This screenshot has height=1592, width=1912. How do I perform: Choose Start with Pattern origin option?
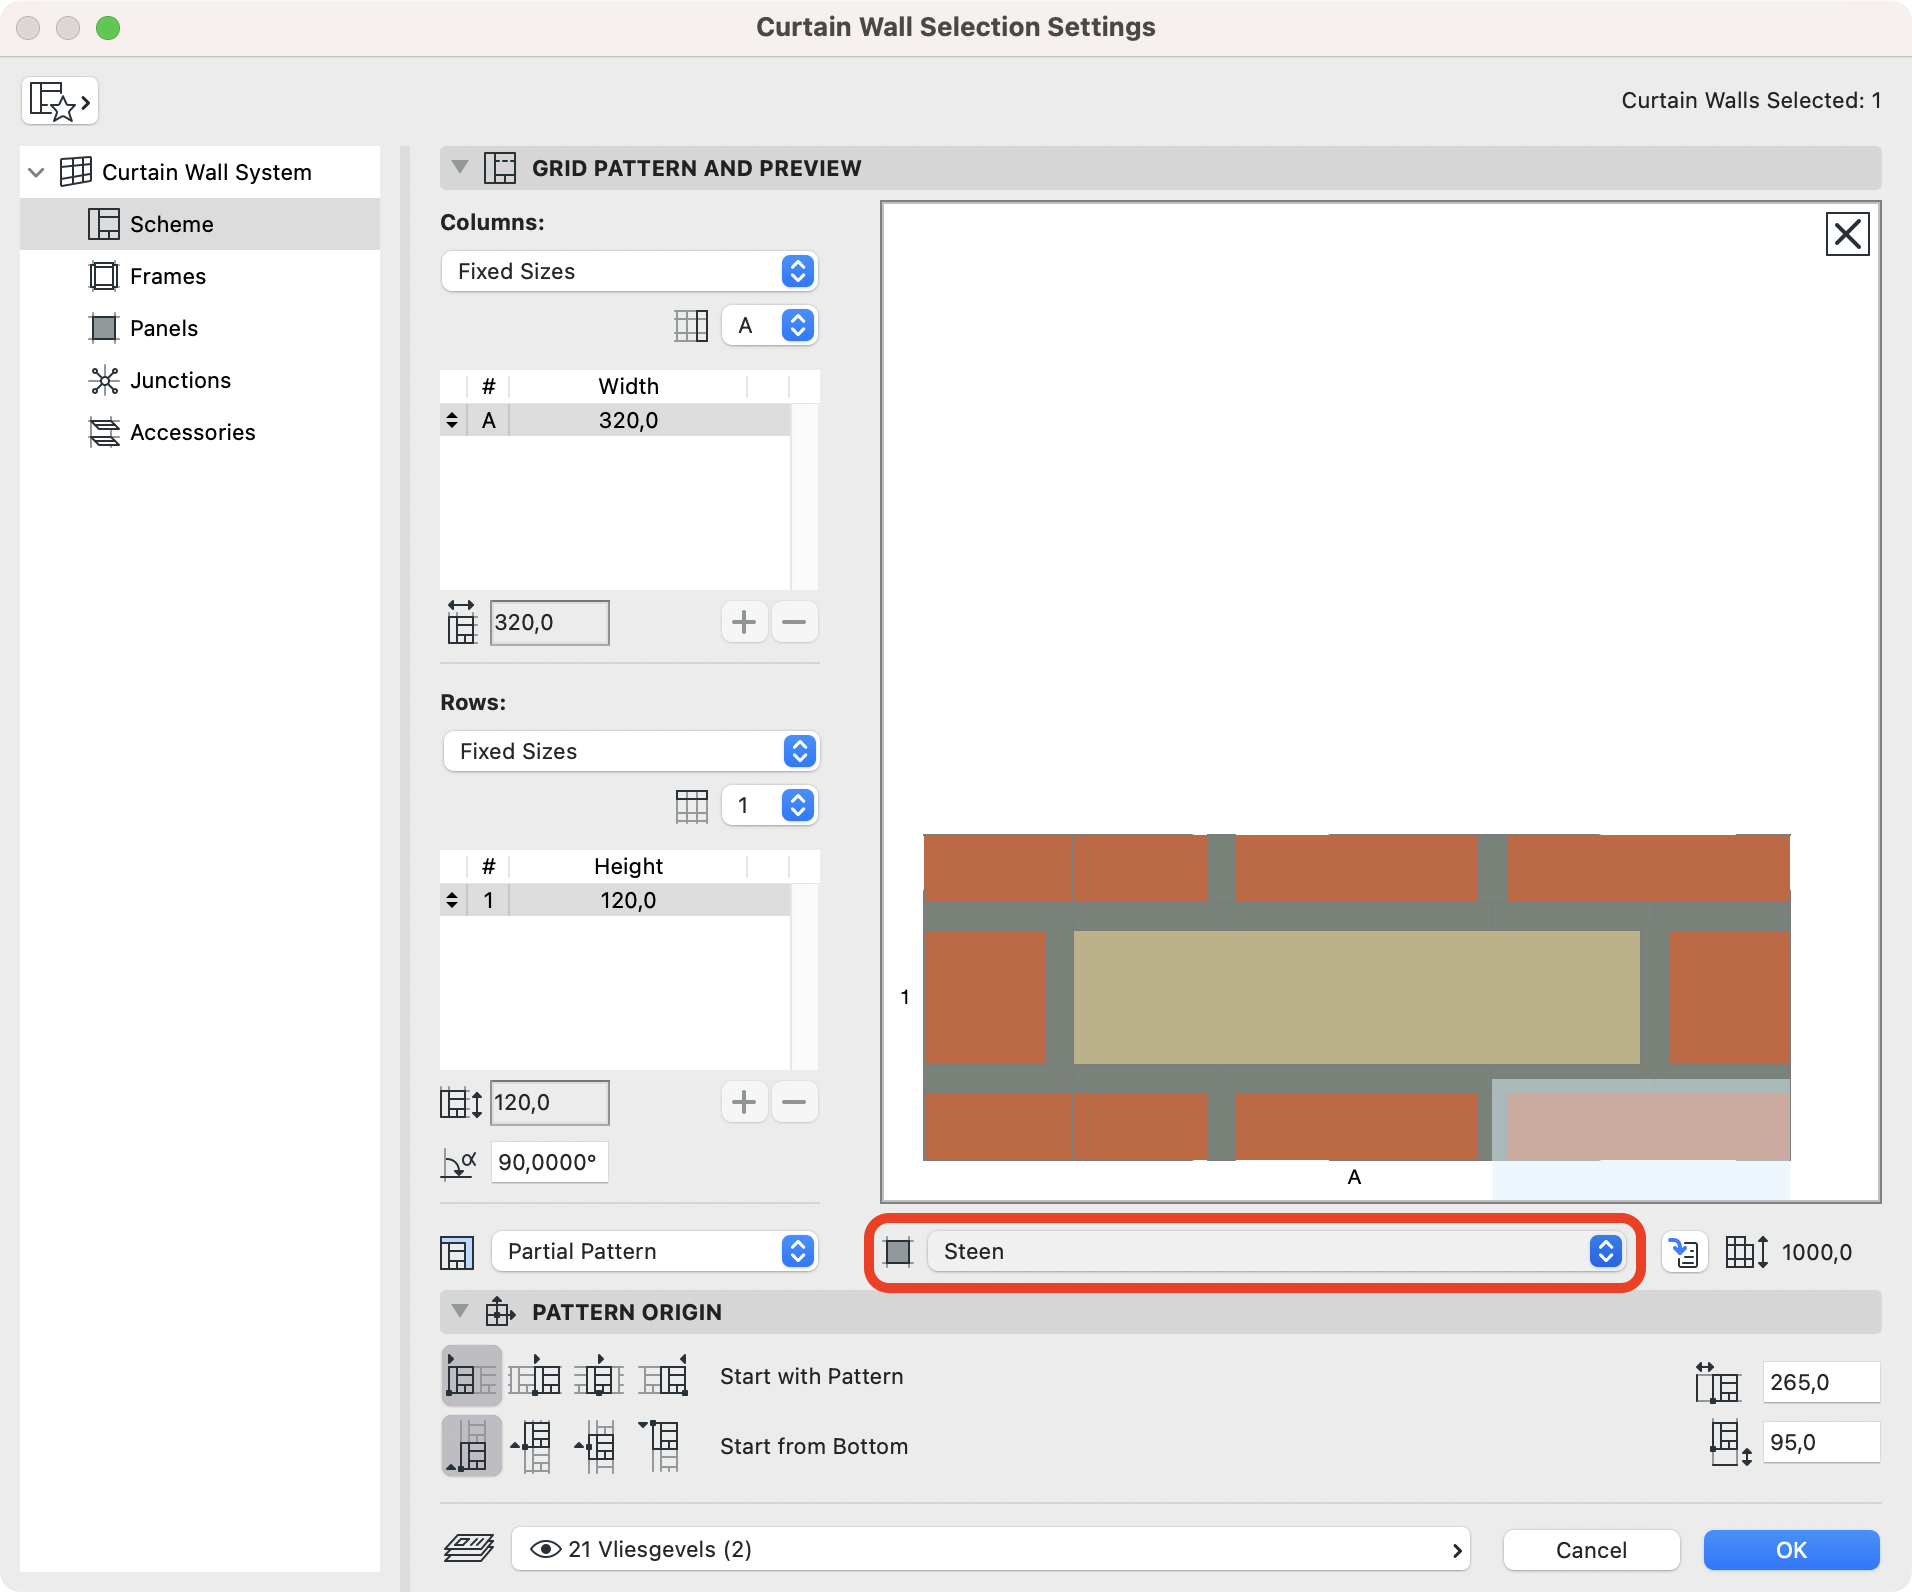click(472, 1376)
